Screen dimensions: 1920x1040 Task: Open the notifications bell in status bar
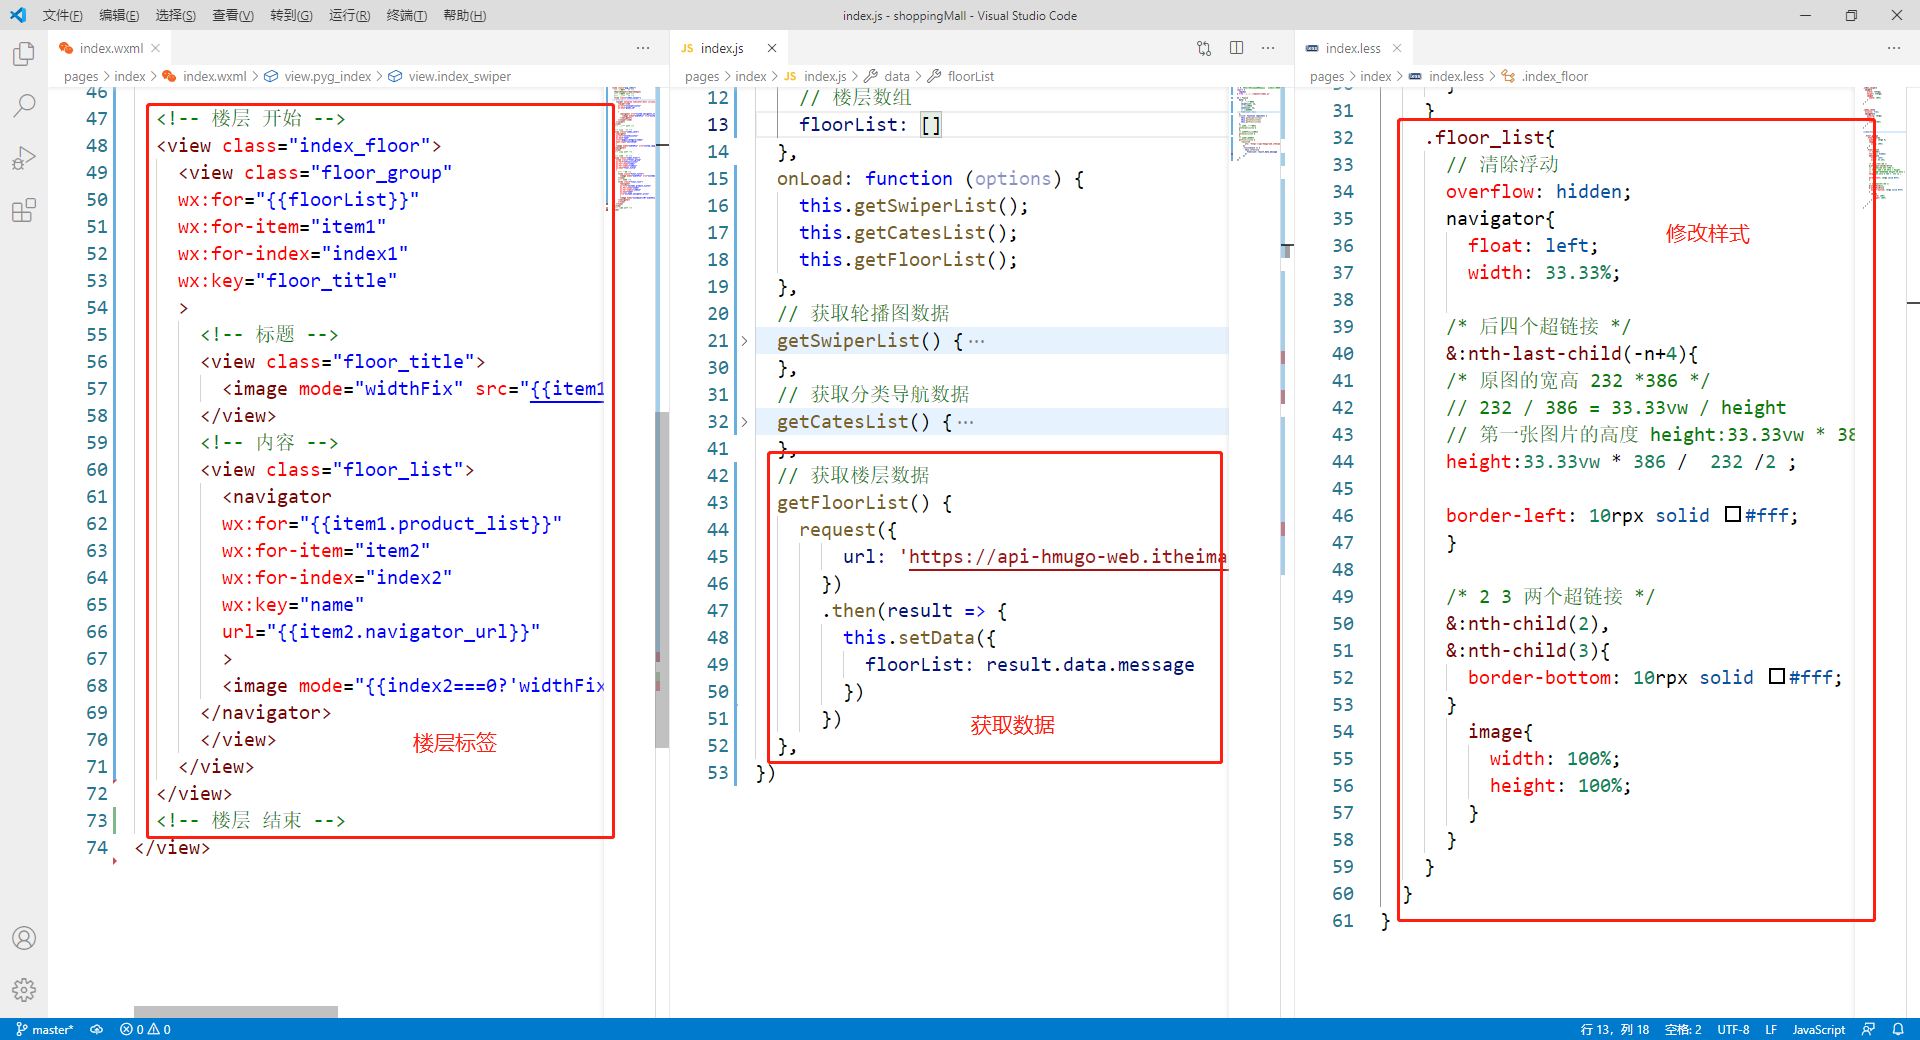[x=1898, y=1029]
